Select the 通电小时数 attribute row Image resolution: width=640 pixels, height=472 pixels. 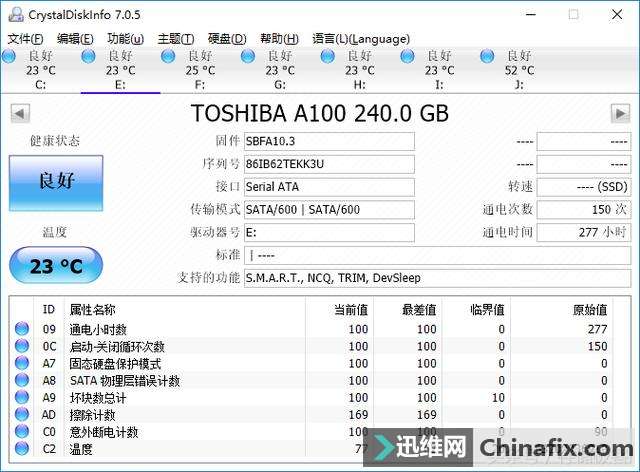[x=311, y=329]
